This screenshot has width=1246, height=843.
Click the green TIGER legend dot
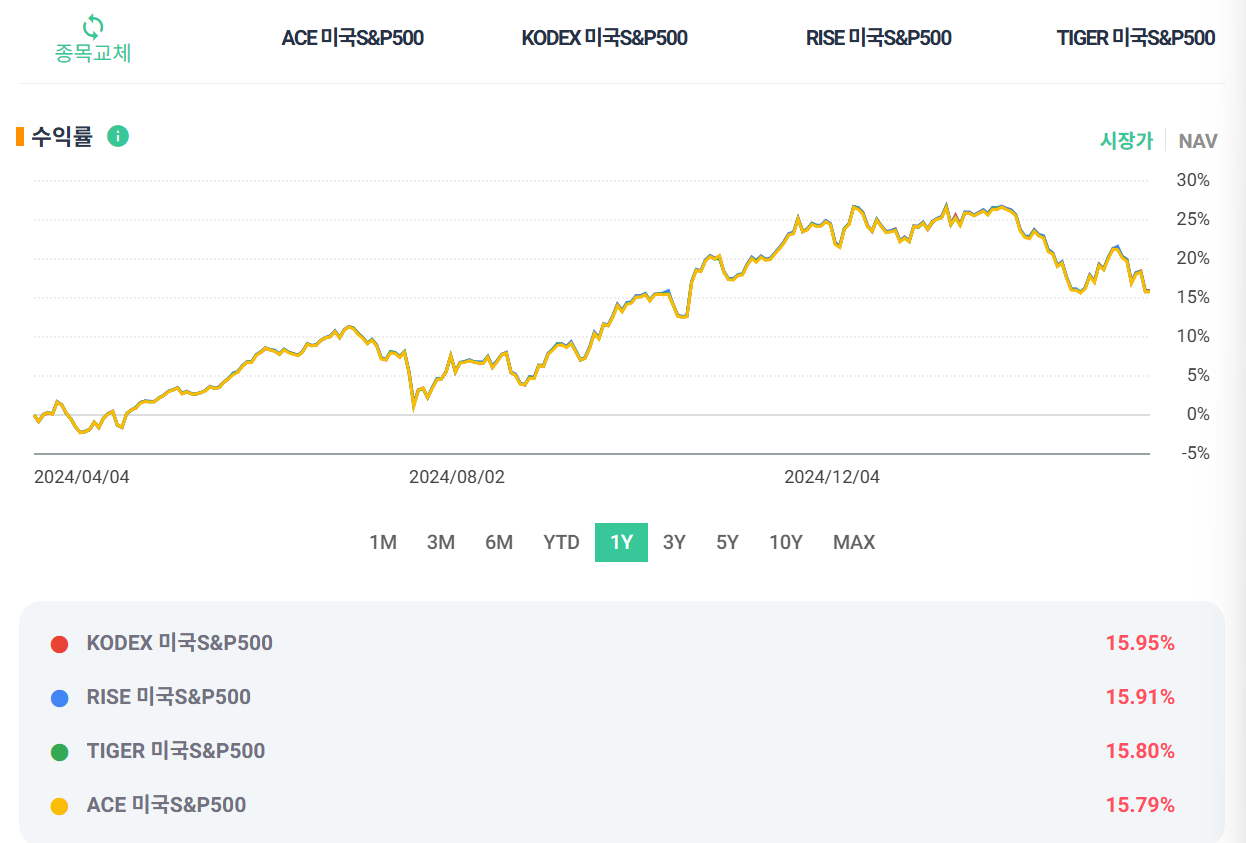click(x=59, y=752)
